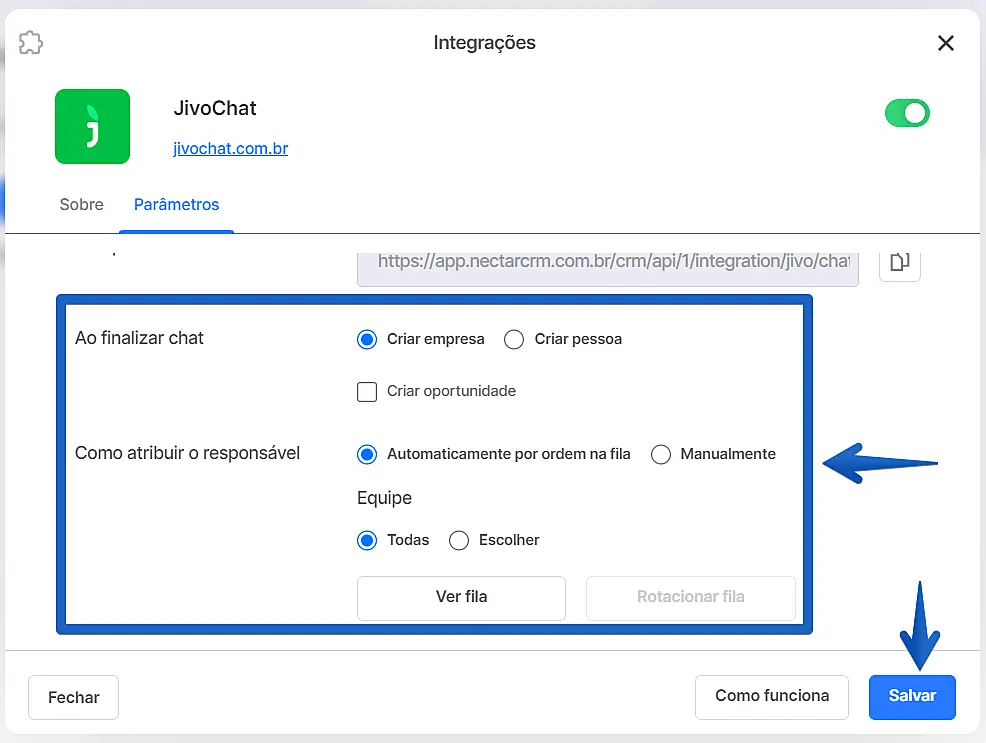The height and width of the screenshot is (743, 986).
Task: Select Manualmente assignment option
Action: click(x=660, y=454)
